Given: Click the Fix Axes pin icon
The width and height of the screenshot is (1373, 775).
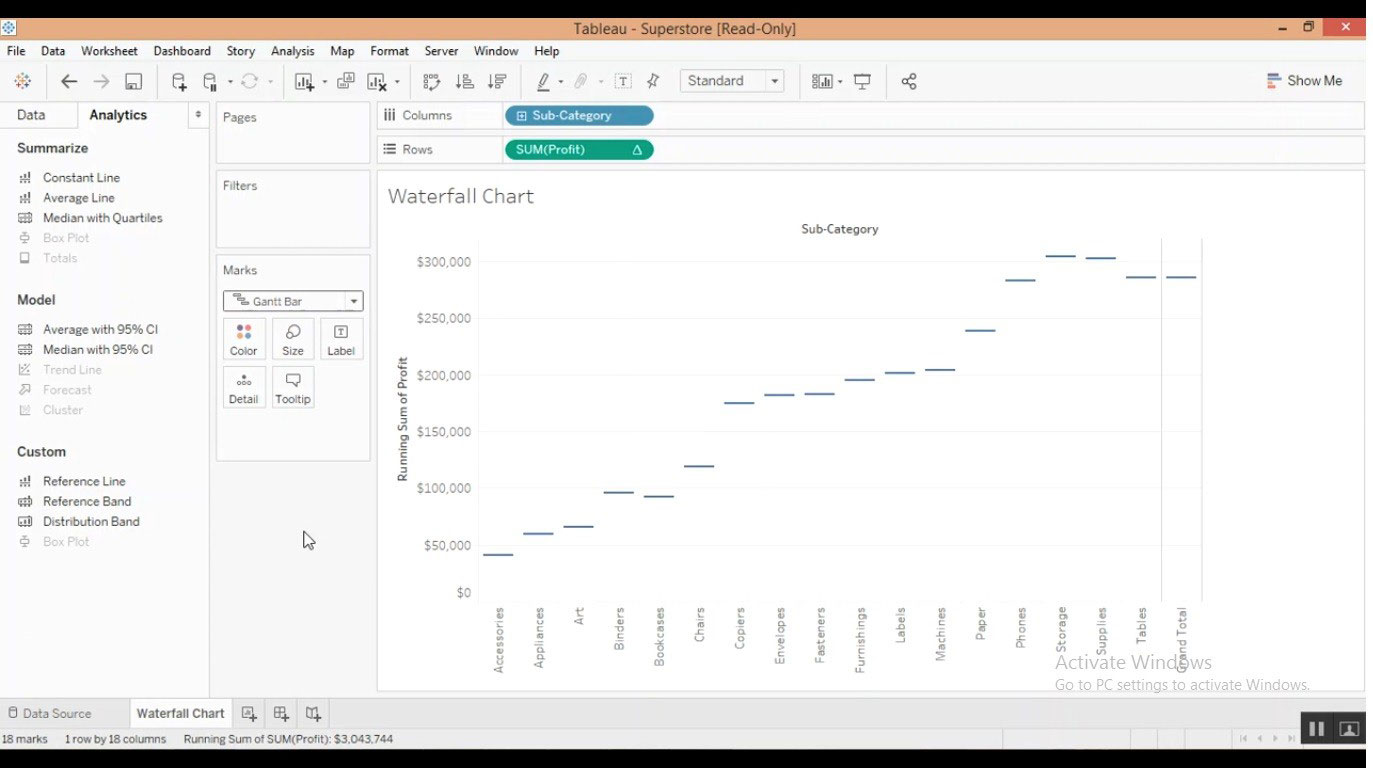Looking at the screenshot, I should click(x=653, y=81).
